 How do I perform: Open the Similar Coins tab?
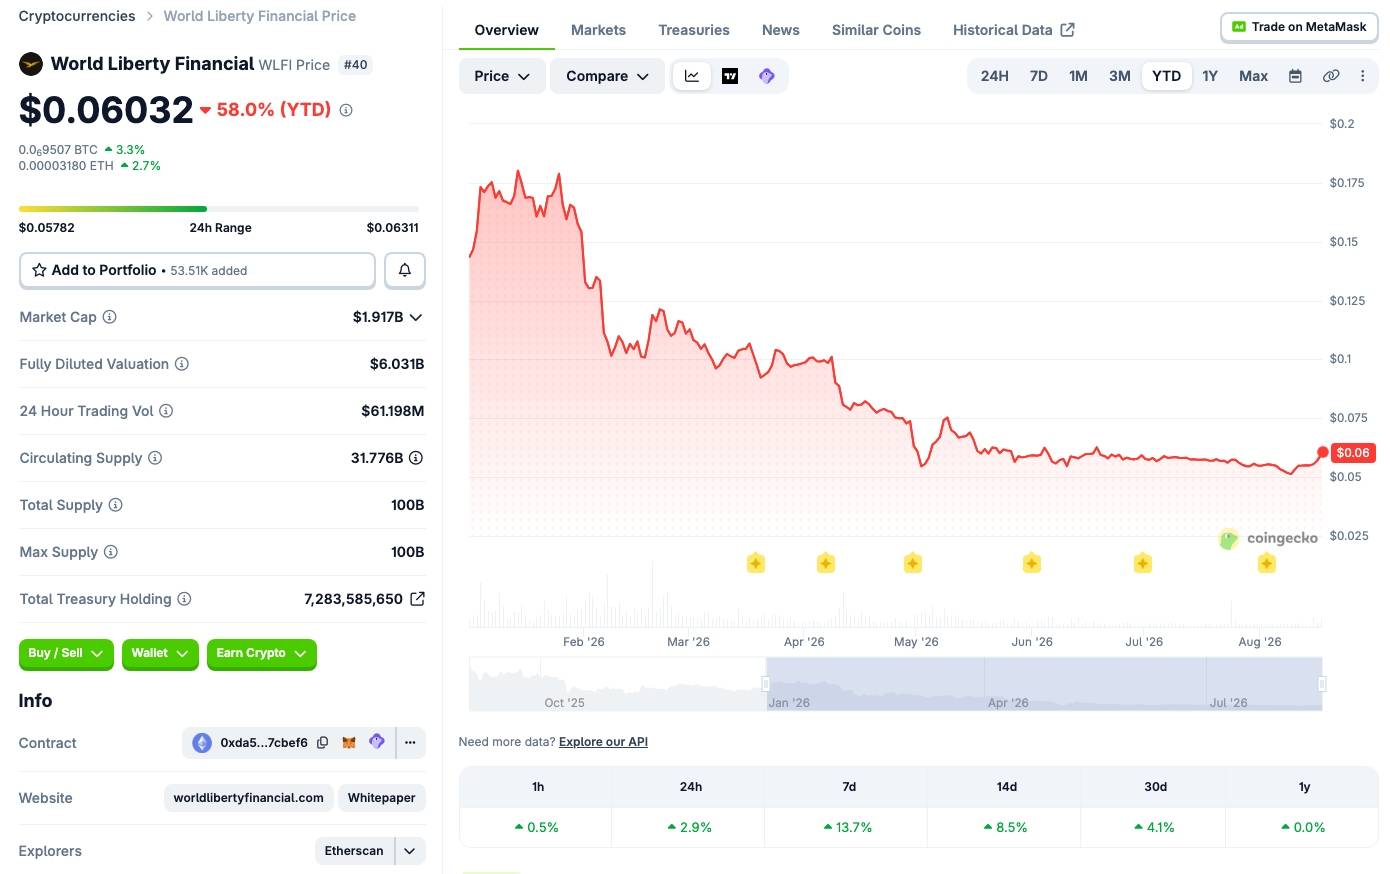pos(876,30)
